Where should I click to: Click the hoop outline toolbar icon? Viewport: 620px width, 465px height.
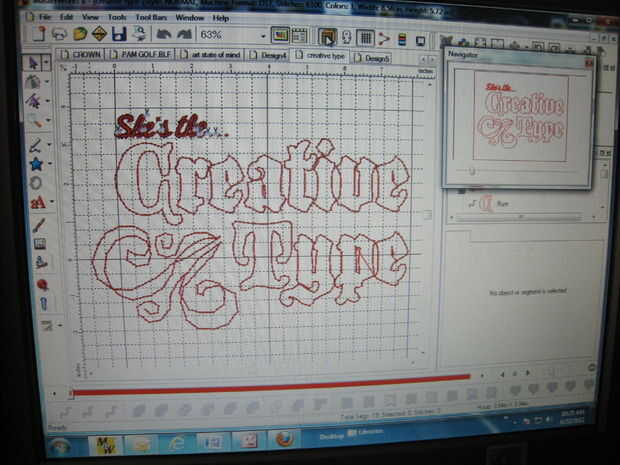point(347,38)
